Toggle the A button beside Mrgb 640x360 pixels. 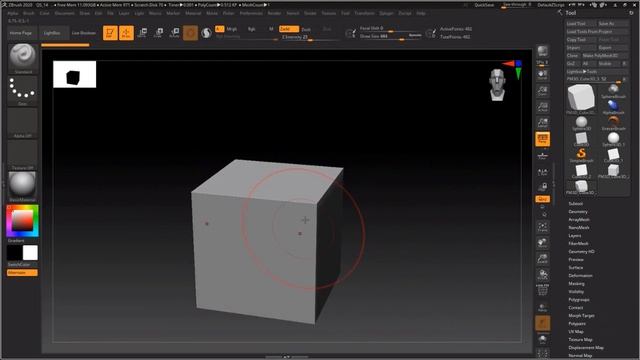click(219, 29)
